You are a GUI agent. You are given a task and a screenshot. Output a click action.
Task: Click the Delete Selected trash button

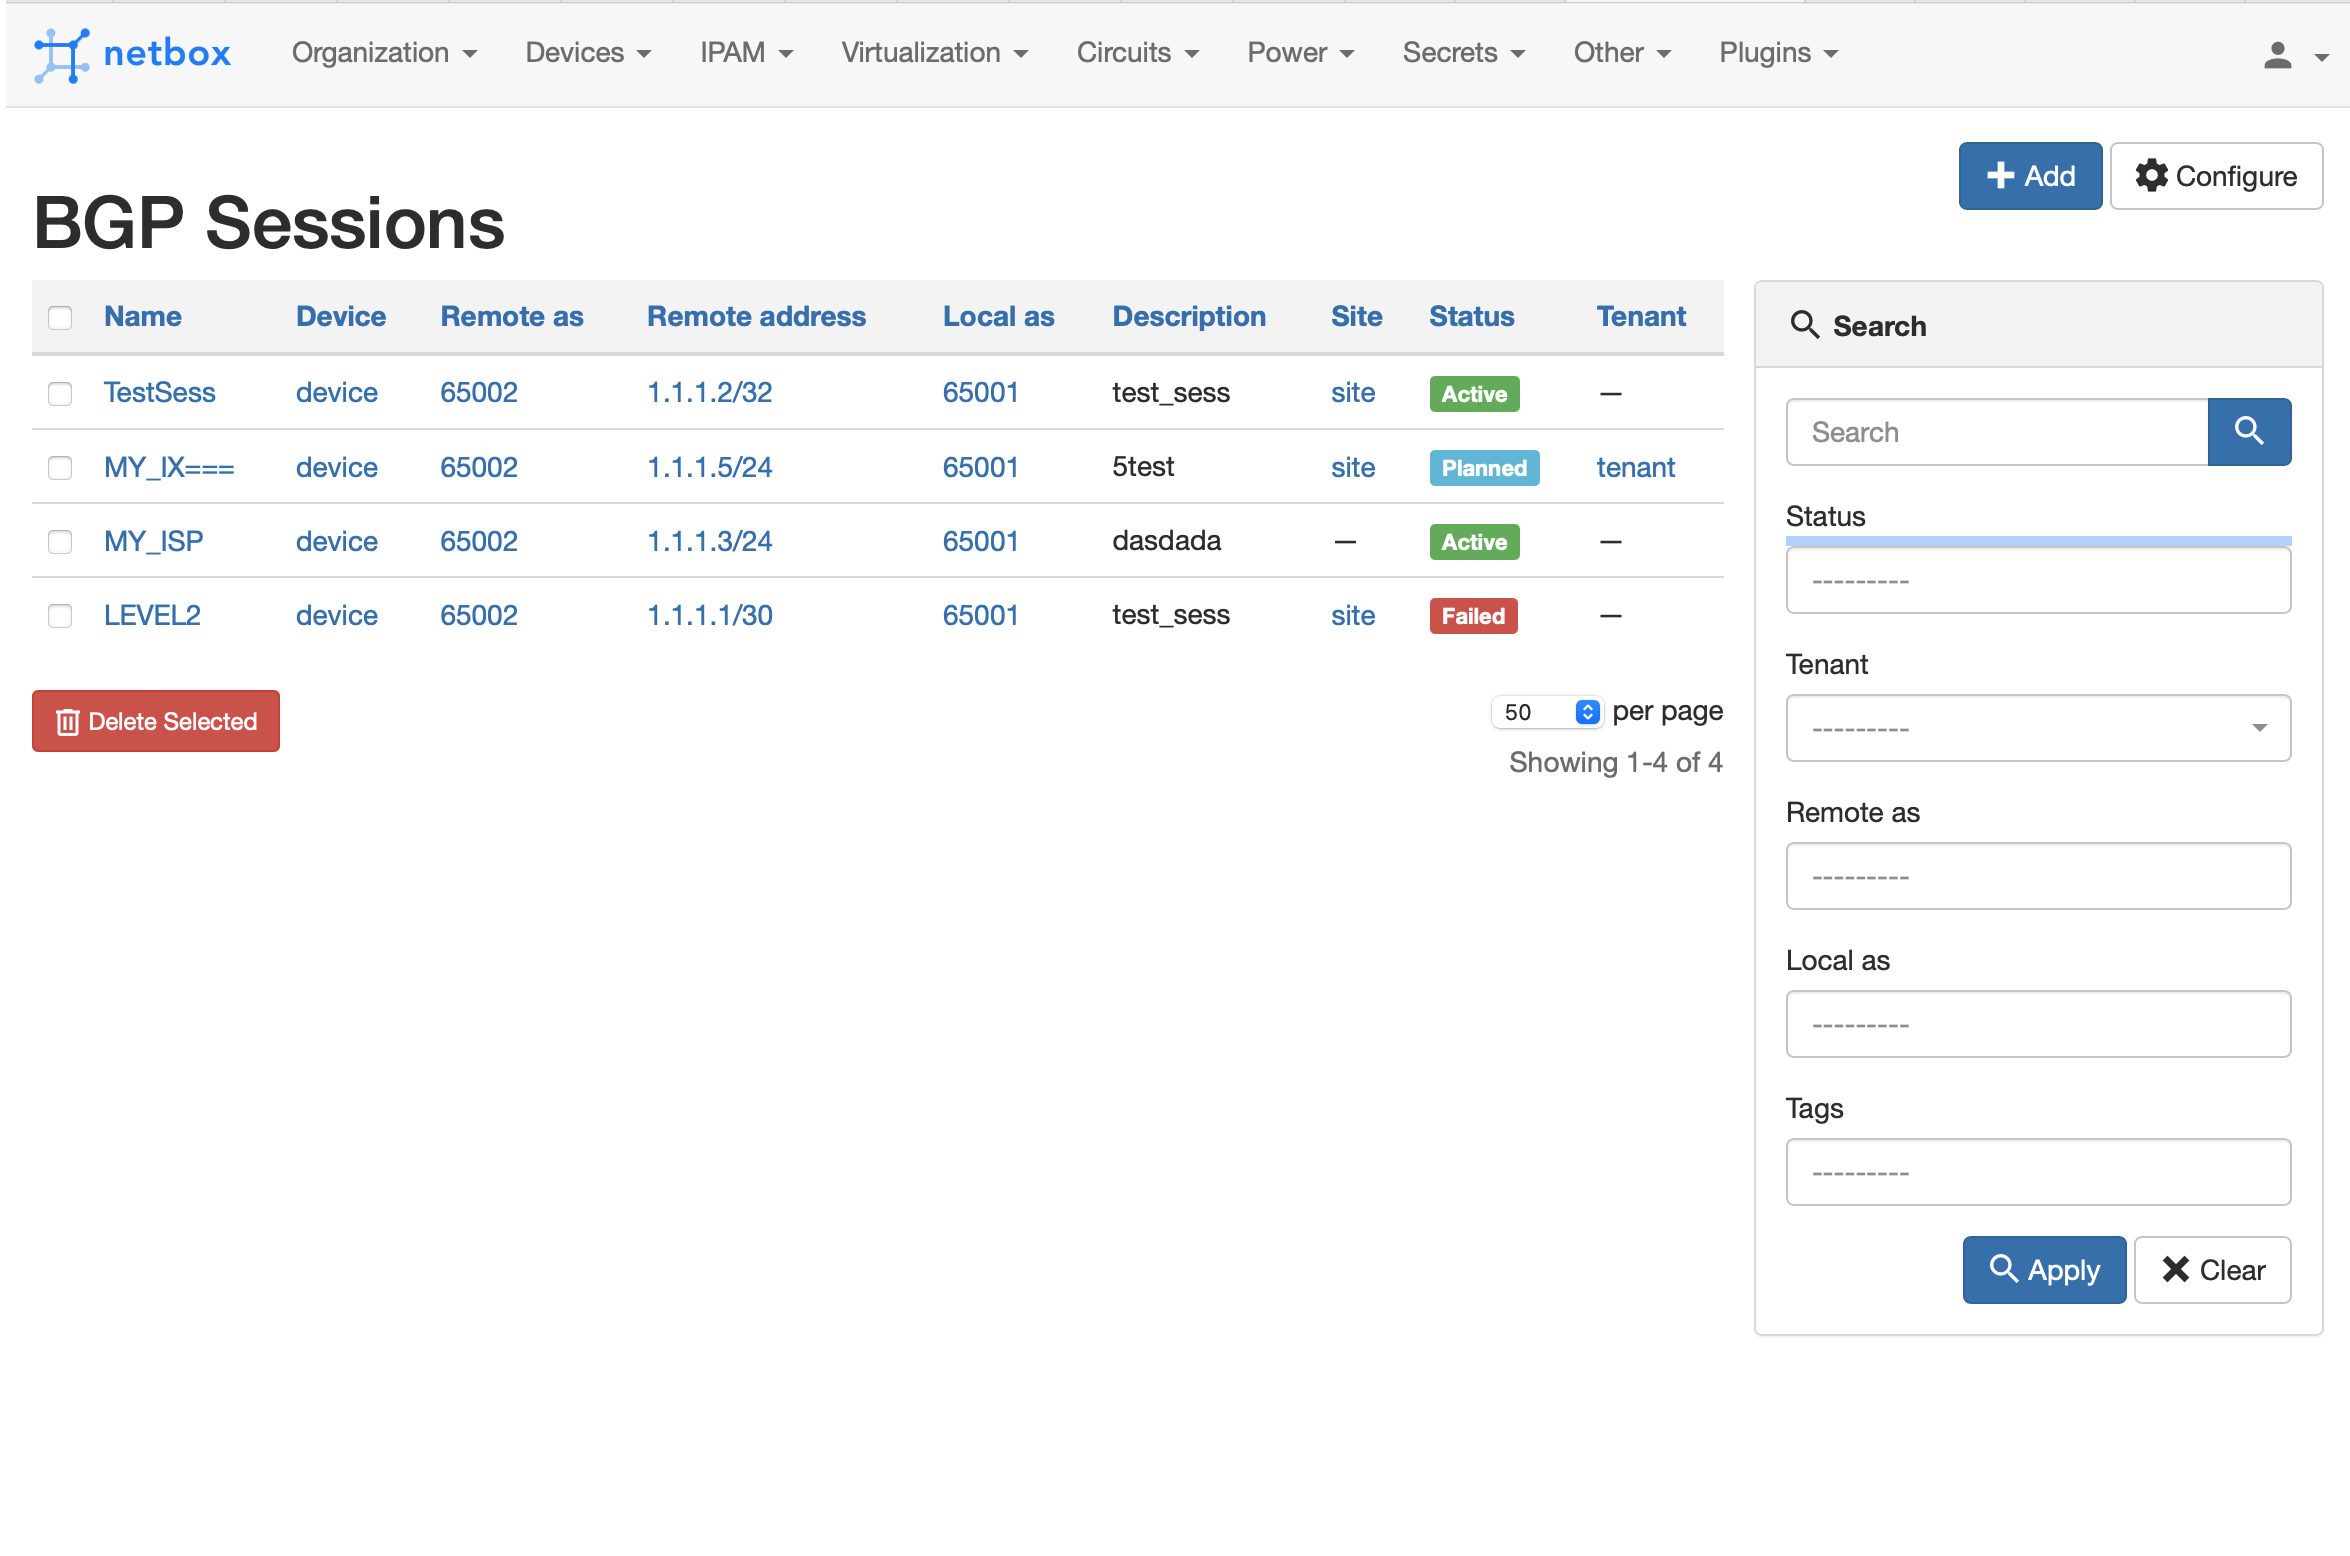click(156, 721)
